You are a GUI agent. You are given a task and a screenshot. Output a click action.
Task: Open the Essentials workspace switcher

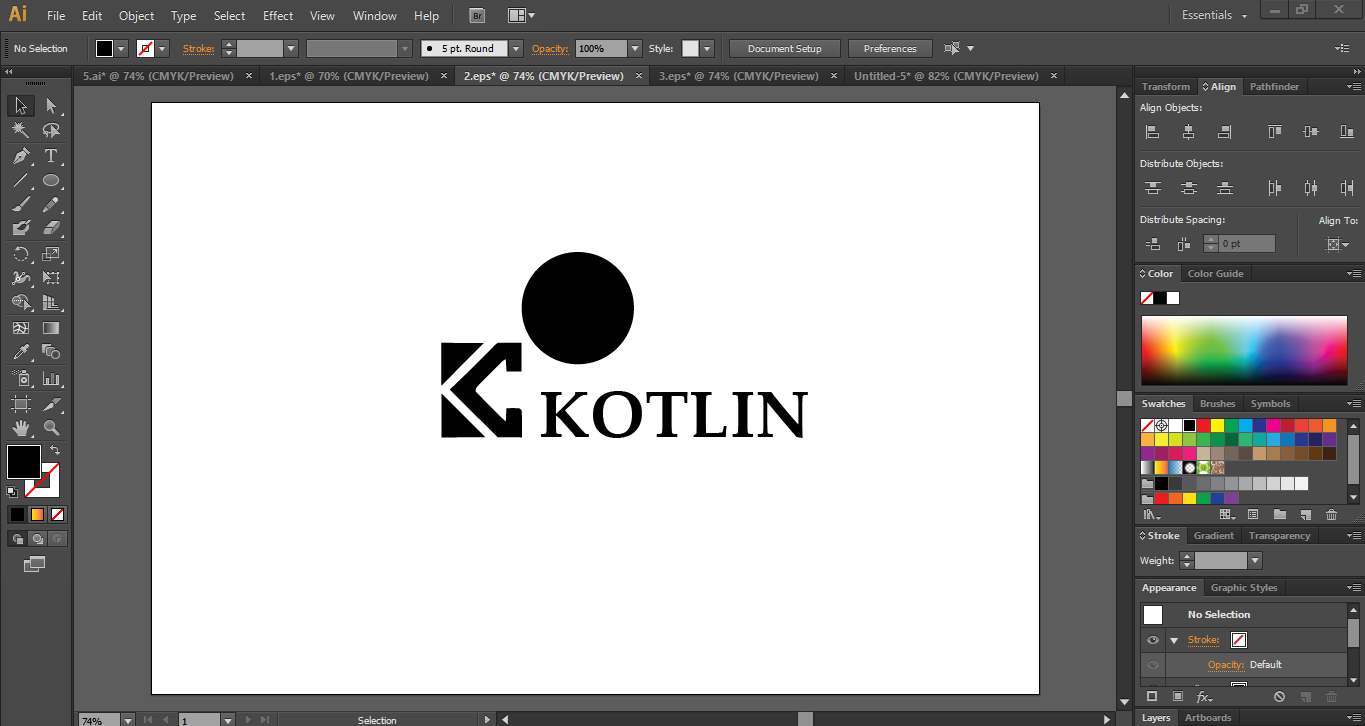pyautogui.click(x=1215, y=16)
